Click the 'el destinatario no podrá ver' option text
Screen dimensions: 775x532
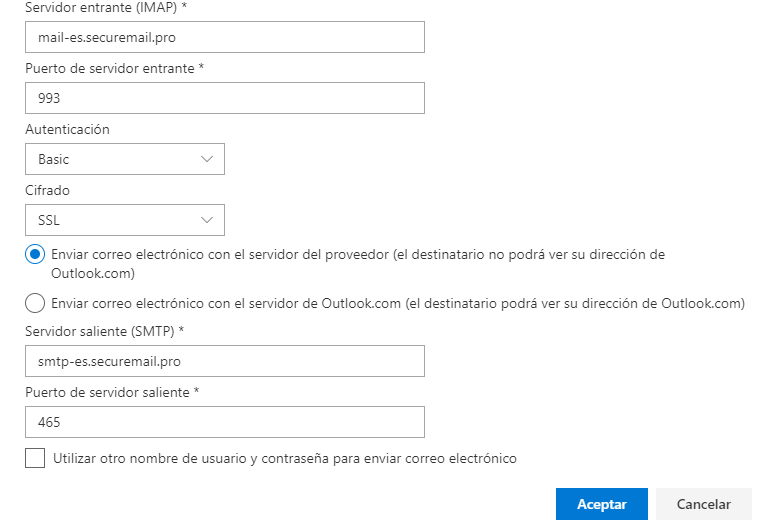[x=358, y=264]
